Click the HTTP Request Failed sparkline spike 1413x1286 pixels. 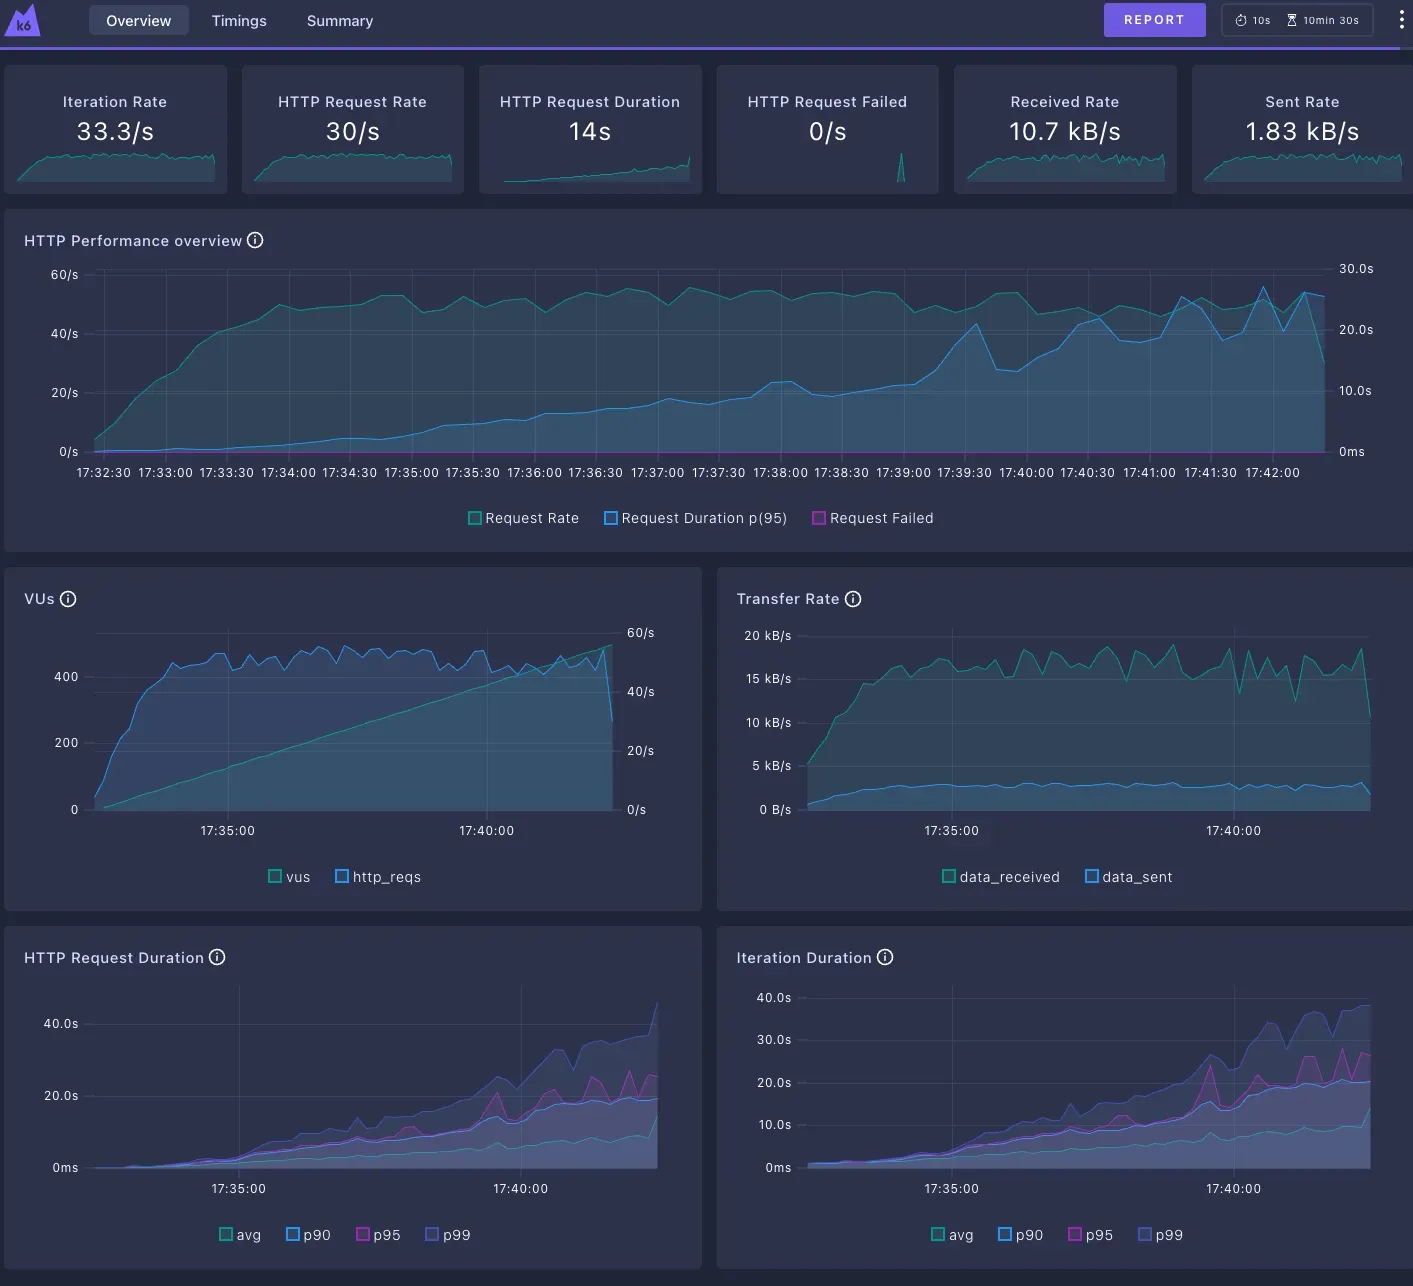tap(901, 167)
